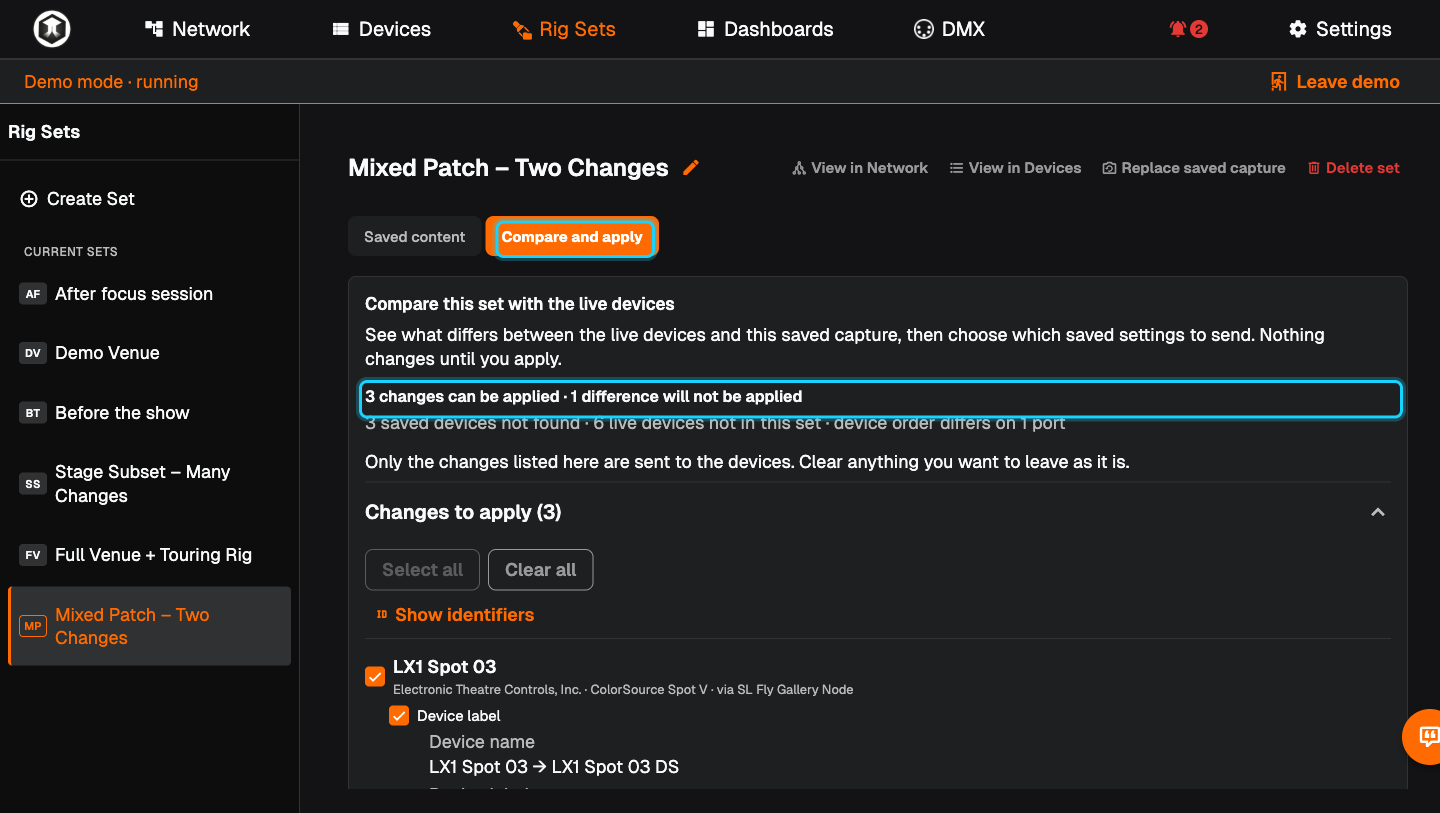Uncheck the Device label checkbox
Screen dimensions: 1440x813
[399, 716]
